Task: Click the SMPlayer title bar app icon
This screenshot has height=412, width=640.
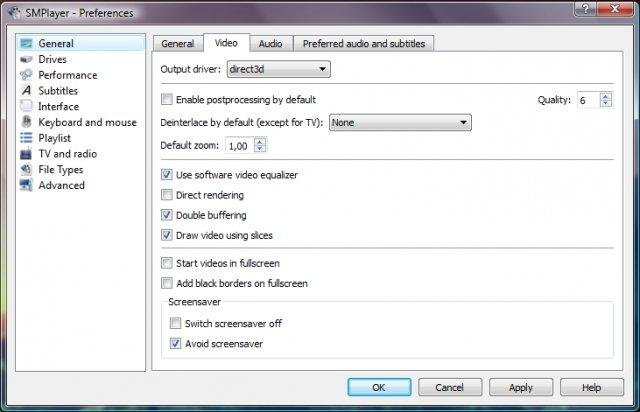Action: click(x=14, y=13)
